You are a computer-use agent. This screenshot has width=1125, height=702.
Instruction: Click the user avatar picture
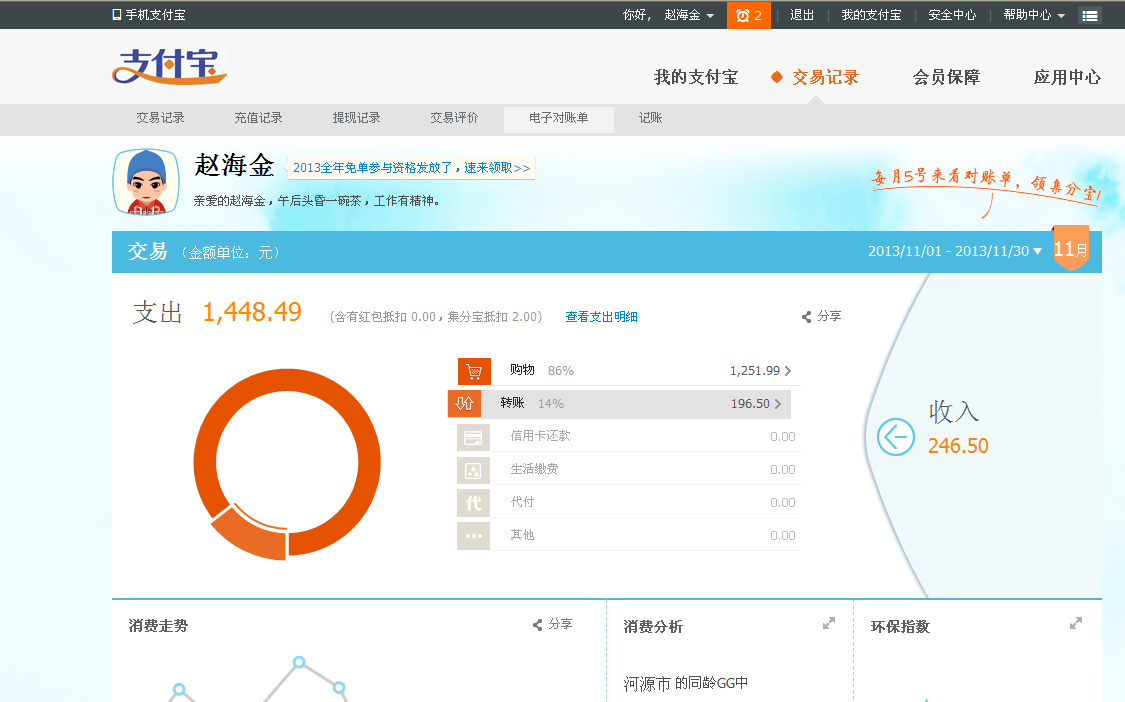pyautogui.click(x=145, y=182)
